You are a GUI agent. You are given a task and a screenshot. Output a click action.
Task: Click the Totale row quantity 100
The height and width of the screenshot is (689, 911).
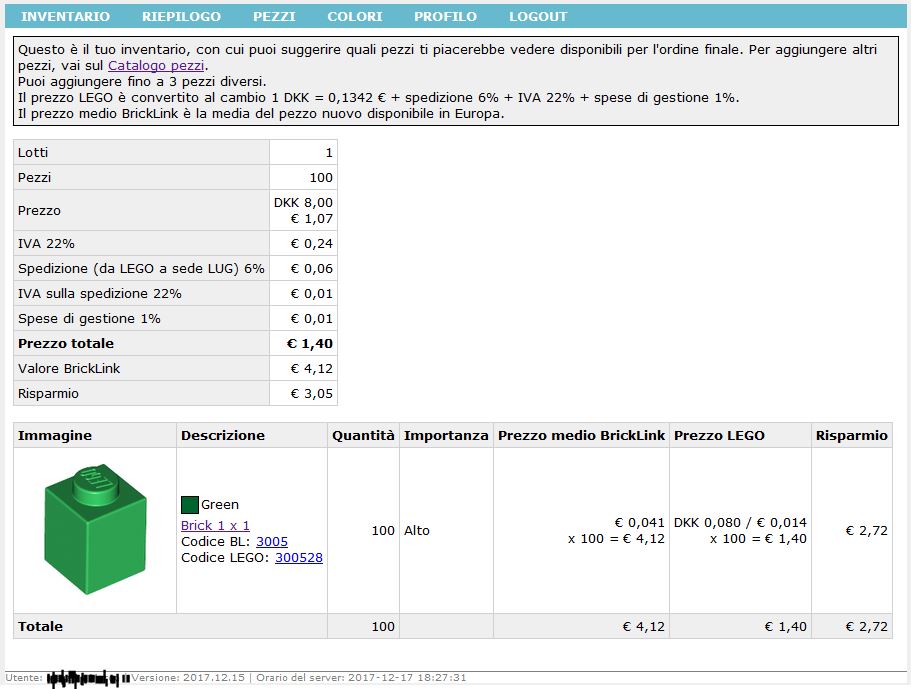[x=383, y=626]
